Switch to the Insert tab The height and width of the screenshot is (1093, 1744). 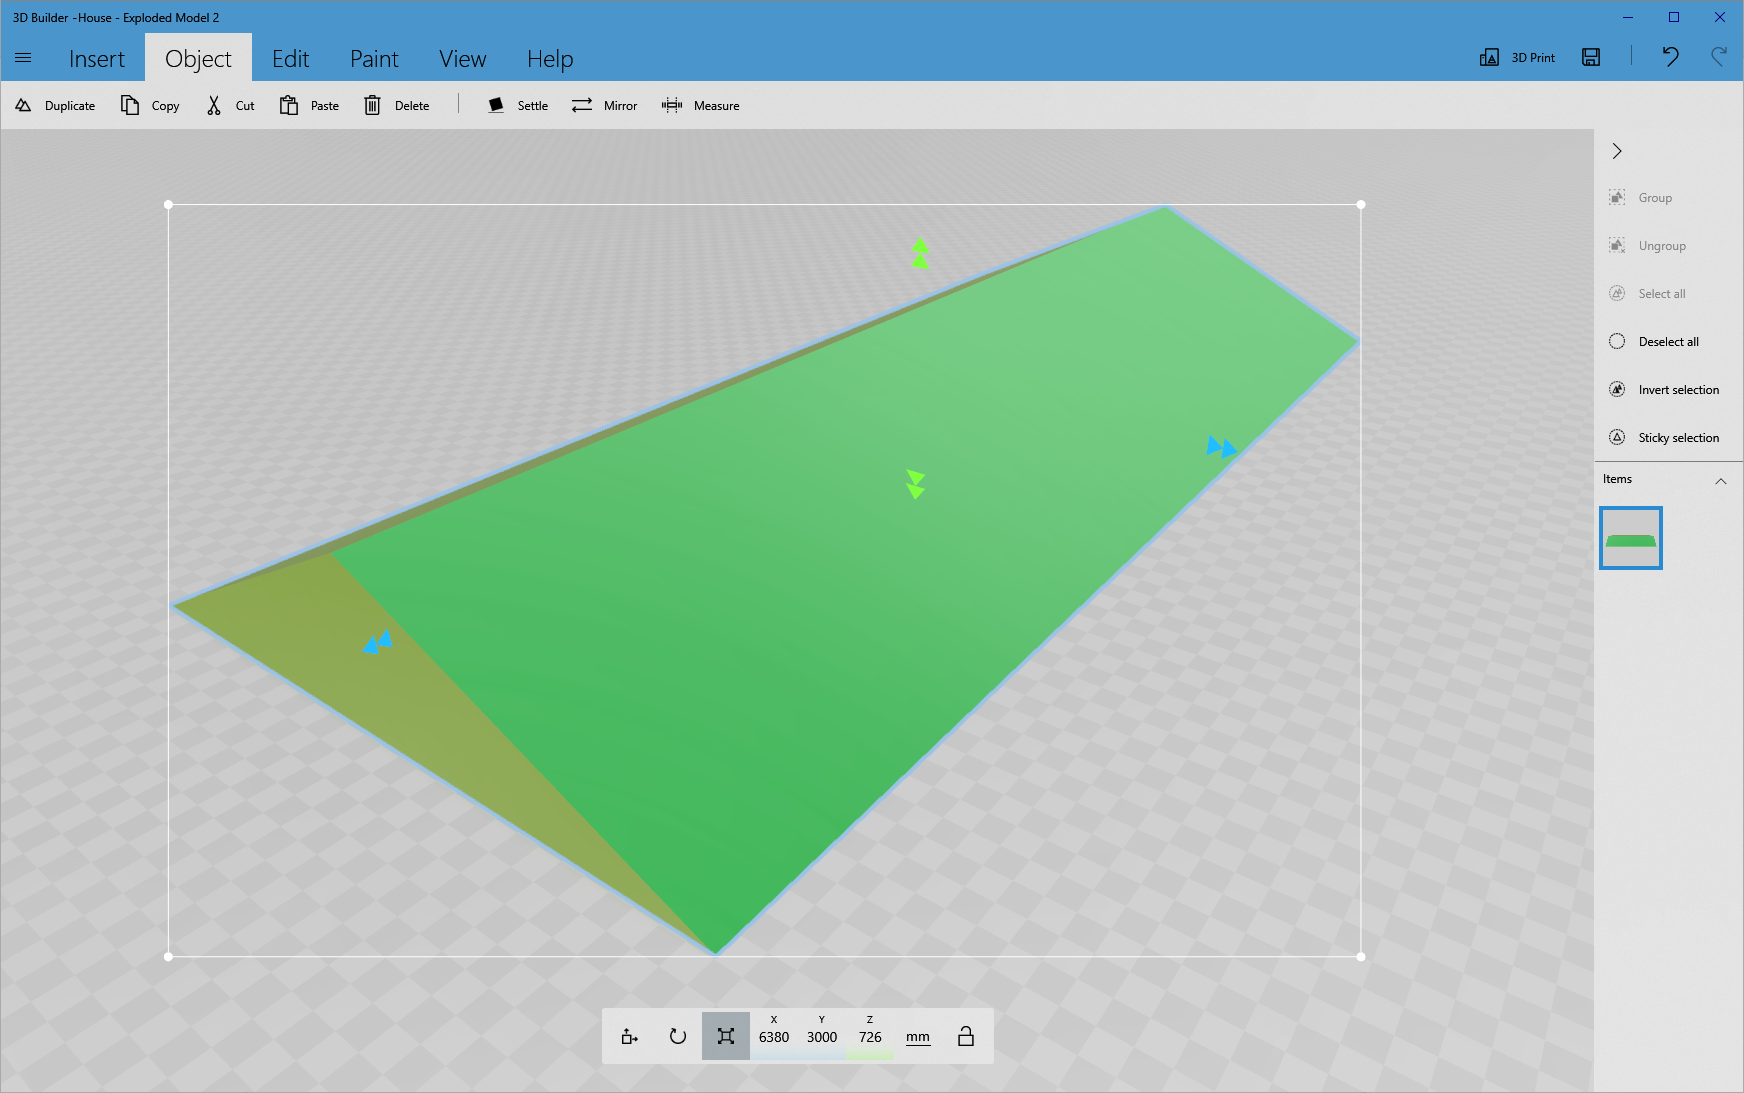coord(97,59)
